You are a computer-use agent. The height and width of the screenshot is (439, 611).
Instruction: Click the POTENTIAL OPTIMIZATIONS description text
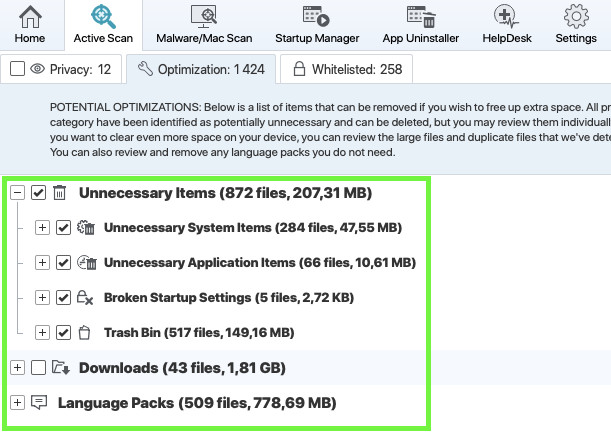tap(330, 130)
